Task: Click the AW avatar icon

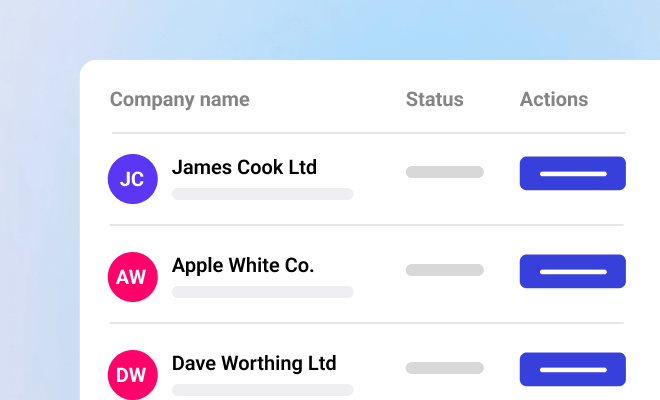Action: pyautogui.click(x=132, y=277)
